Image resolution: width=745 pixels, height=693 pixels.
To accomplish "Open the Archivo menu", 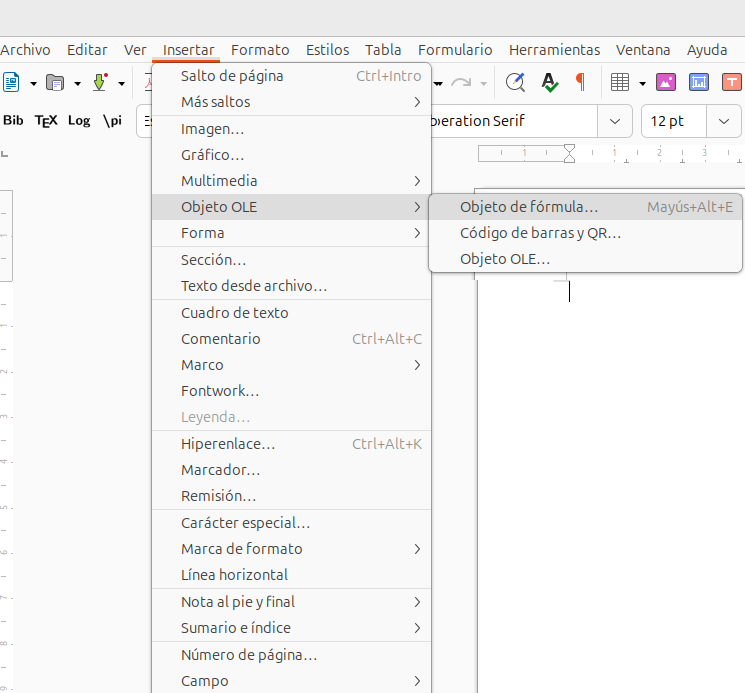I will [25, 50].
